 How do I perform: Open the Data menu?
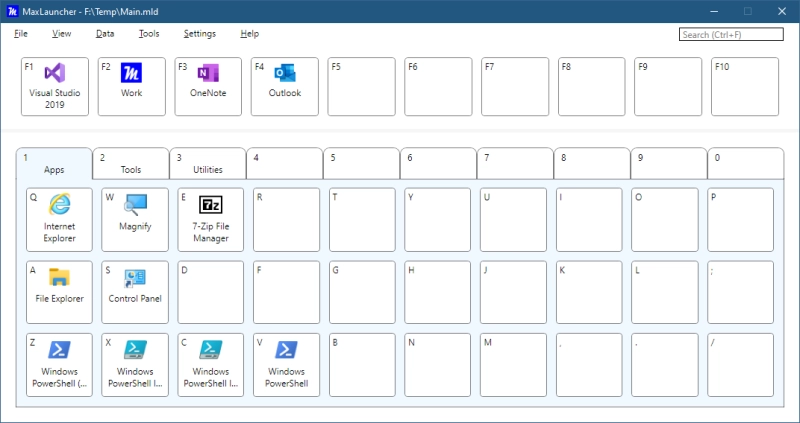click(x=105, y=34)
